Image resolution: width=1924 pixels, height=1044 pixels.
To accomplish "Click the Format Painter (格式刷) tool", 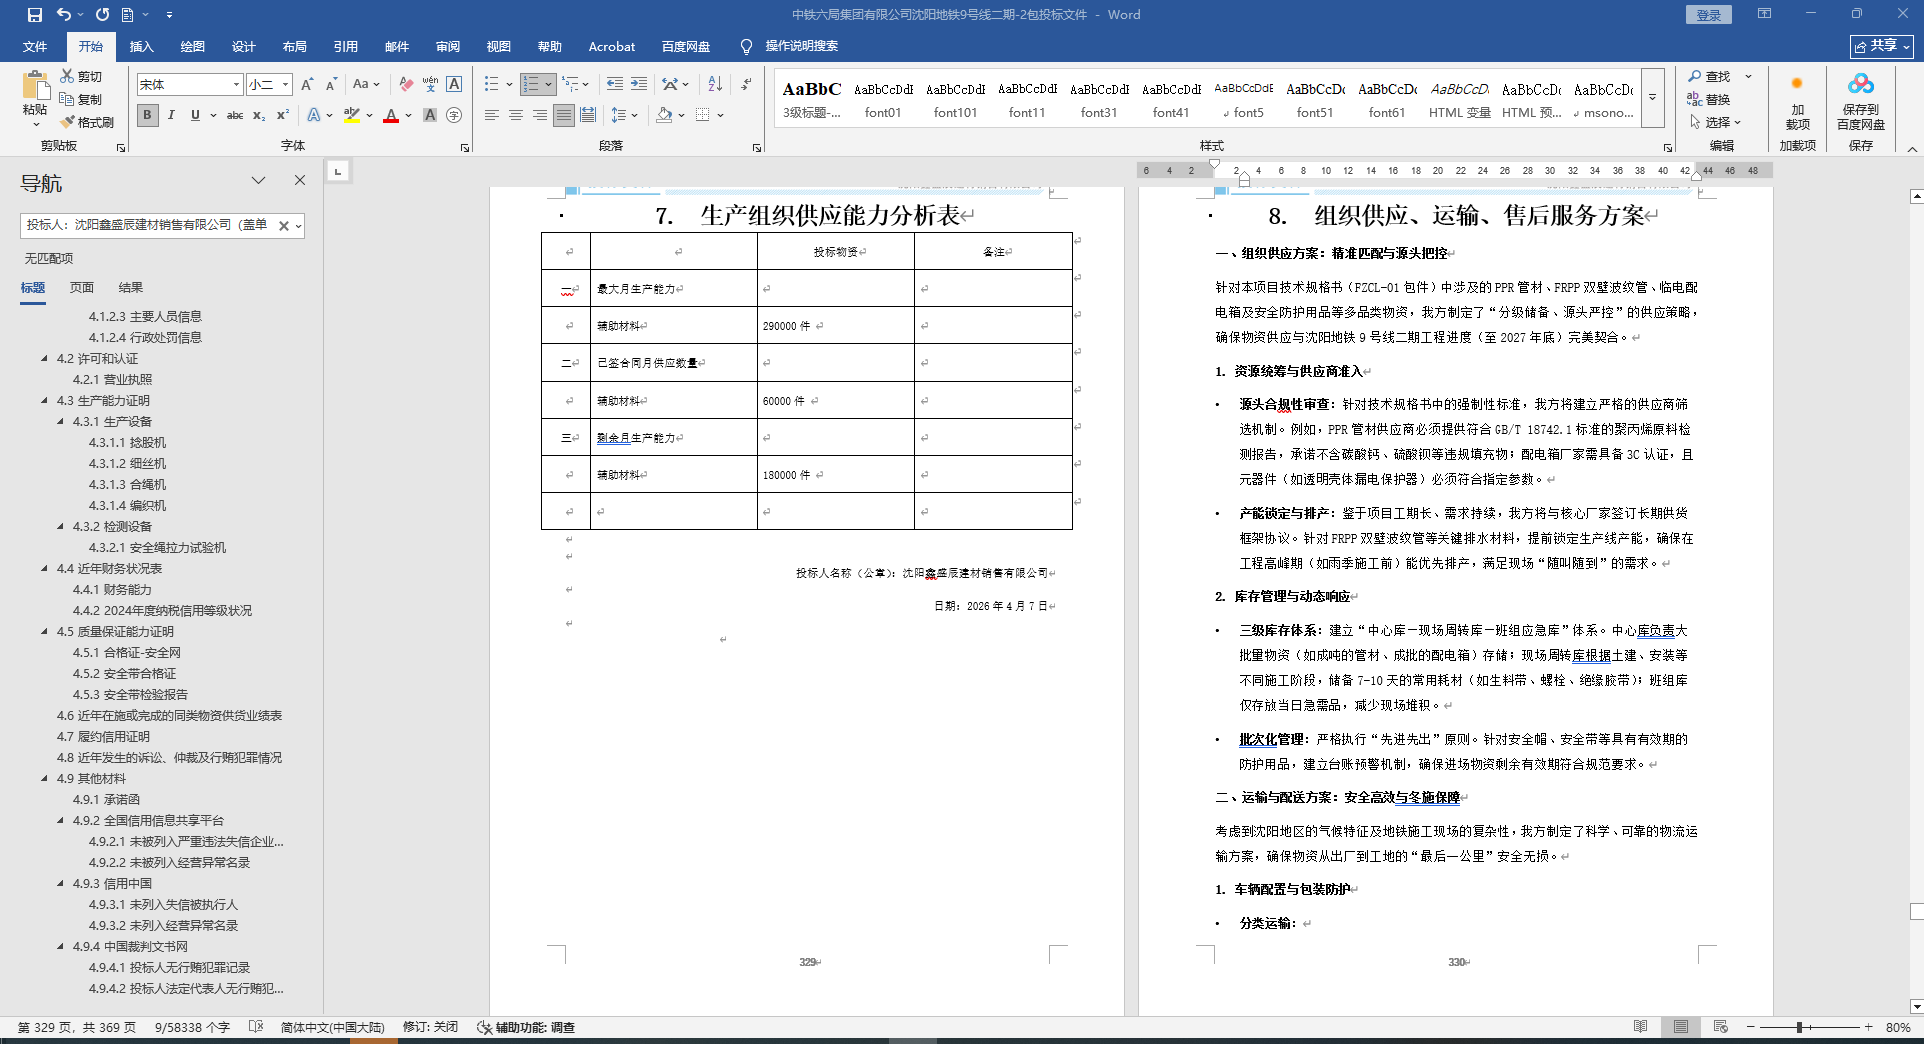I will [87, 122].
